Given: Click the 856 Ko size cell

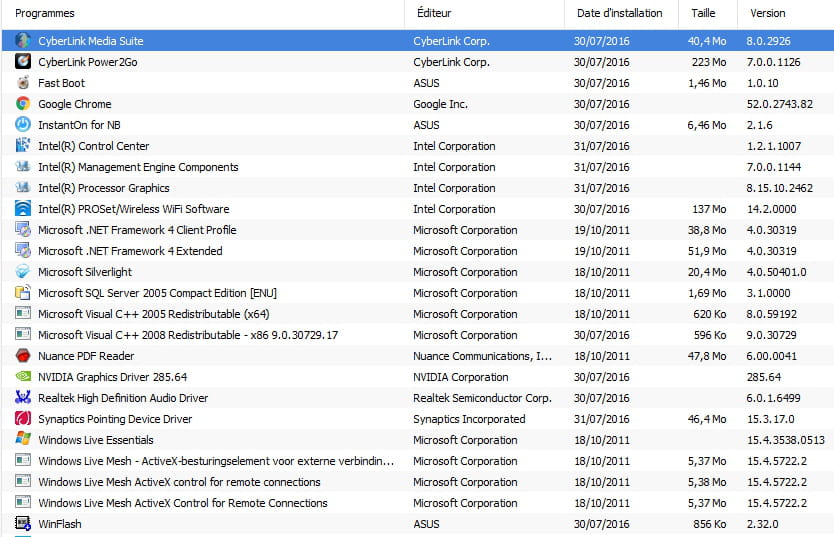Looking at the screenshot, I should pos(710,524).
